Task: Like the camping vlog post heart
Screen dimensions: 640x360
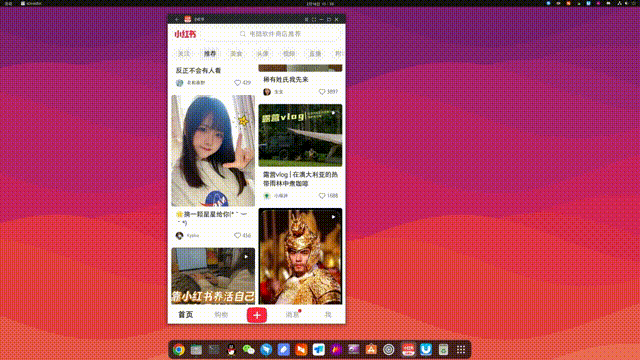Action: pyautogui.click(x=322, y=196)
